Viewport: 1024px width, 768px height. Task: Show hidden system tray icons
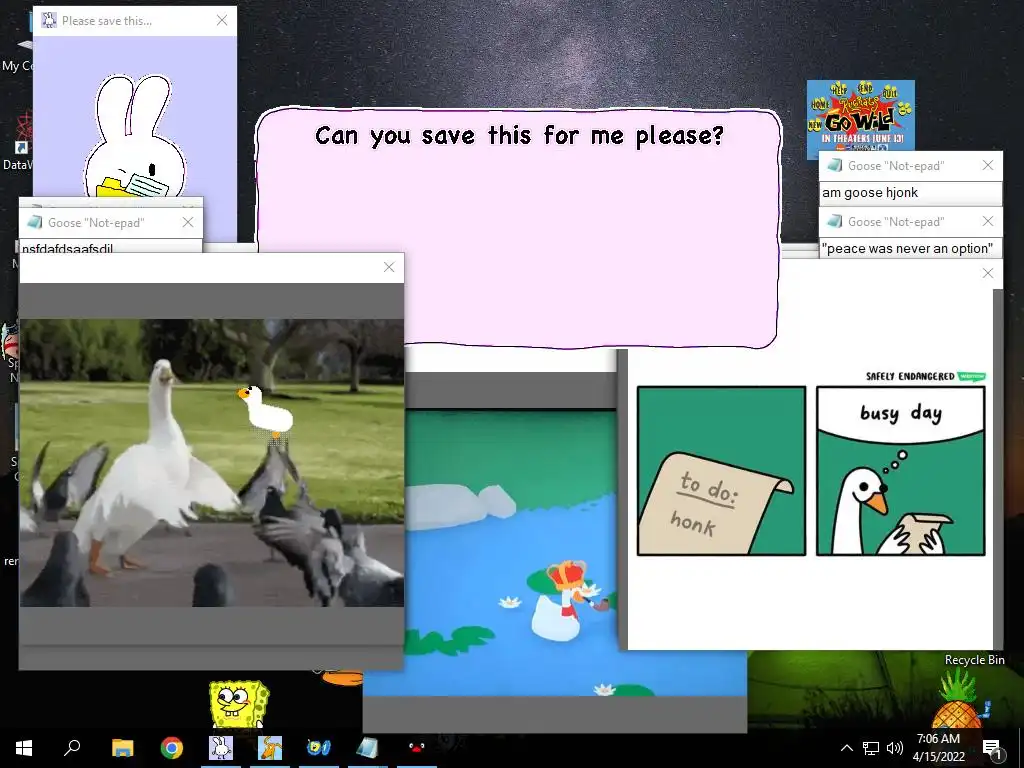(846, 748)
